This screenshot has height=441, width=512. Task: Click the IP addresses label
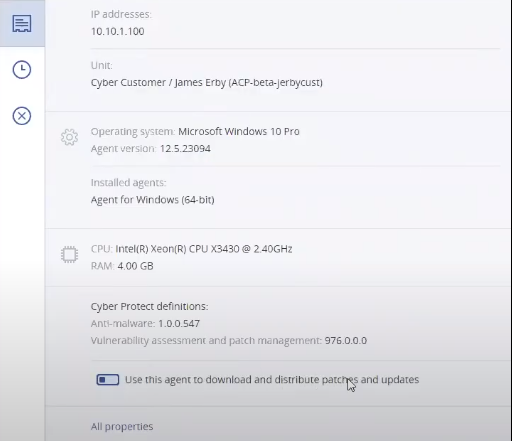point(121,14)
